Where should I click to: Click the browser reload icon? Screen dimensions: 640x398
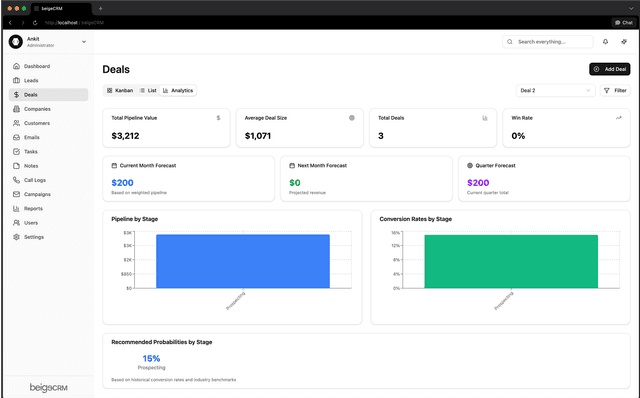(x=35, y=23)
